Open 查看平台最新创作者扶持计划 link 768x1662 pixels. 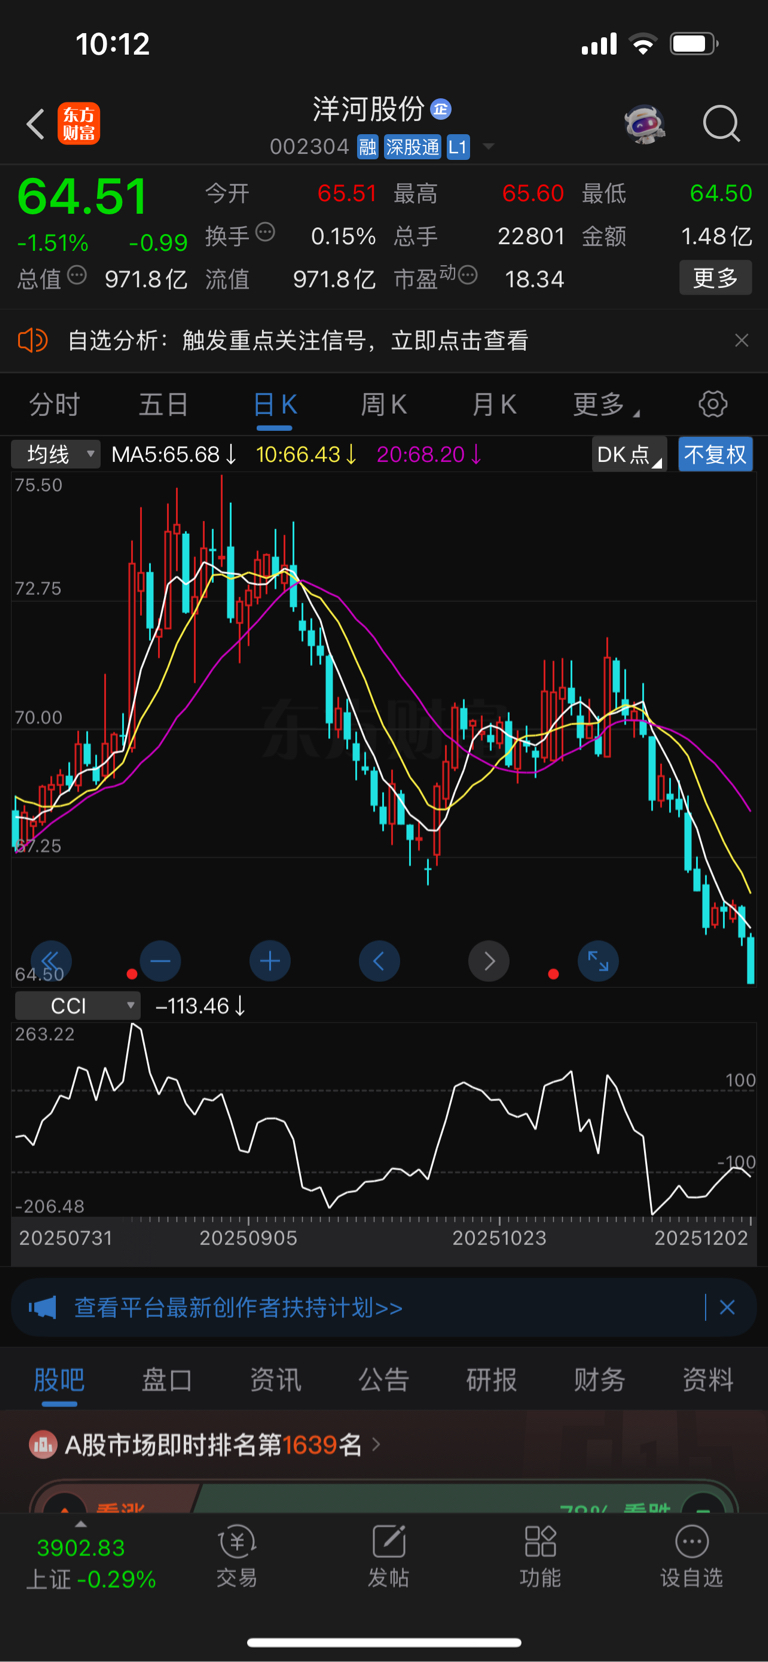coord(238,1307)
